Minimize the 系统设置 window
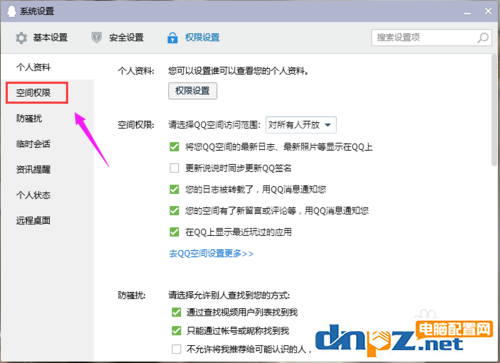This screenshot has width=500, height=363. tap(468, 12)
